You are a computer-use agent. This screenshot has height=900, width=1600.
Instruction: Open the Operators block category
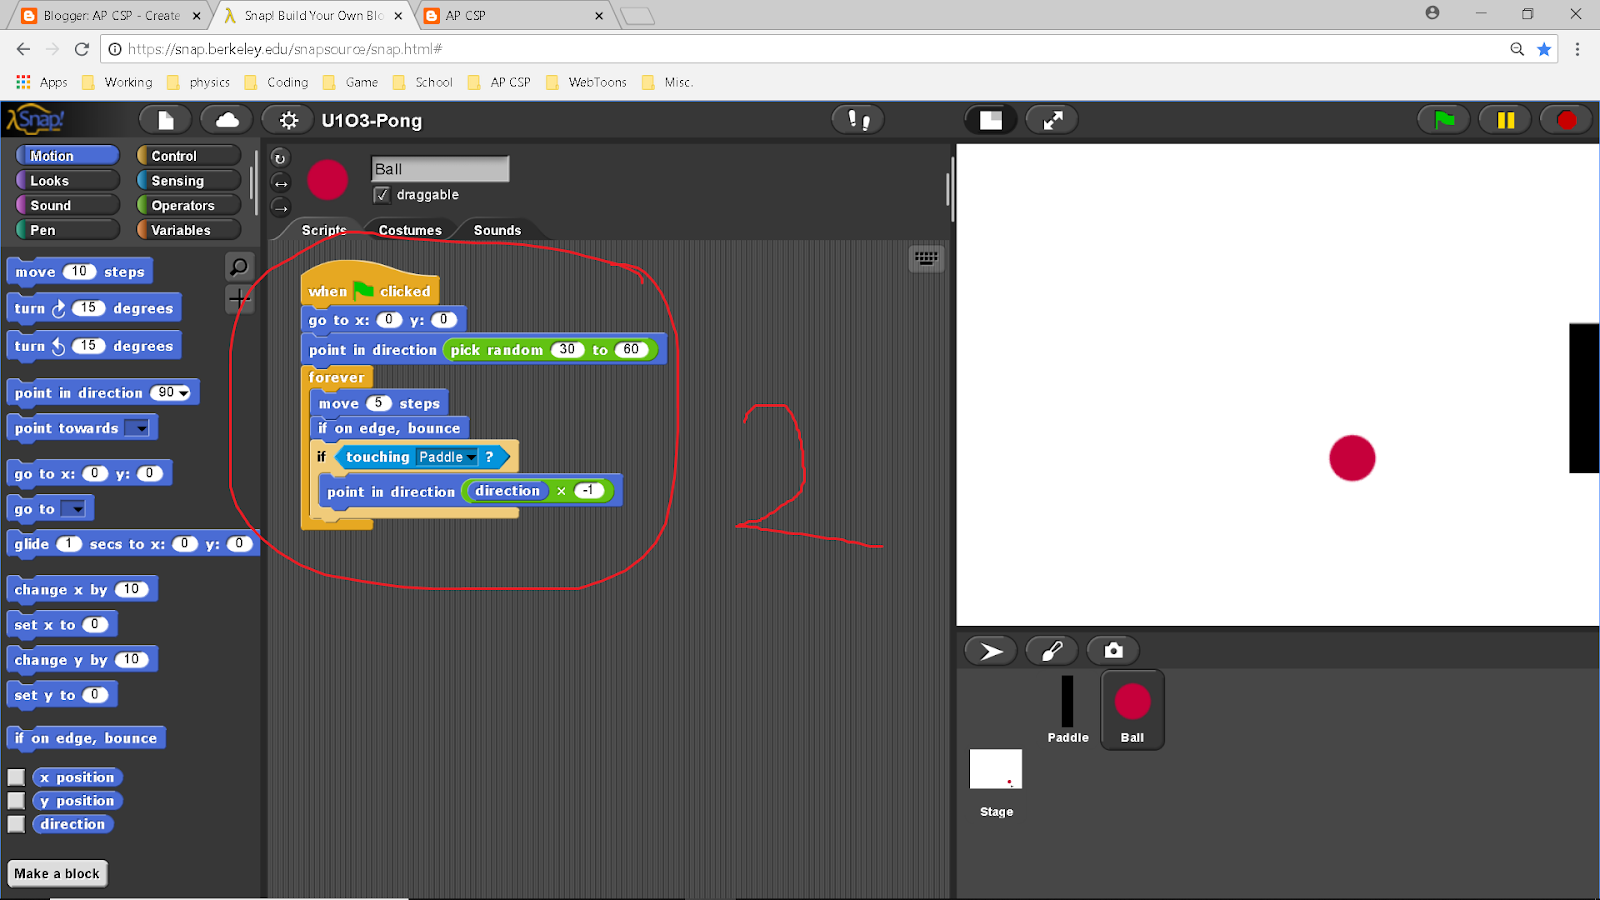pyautogui.click(x=189, y=205)
